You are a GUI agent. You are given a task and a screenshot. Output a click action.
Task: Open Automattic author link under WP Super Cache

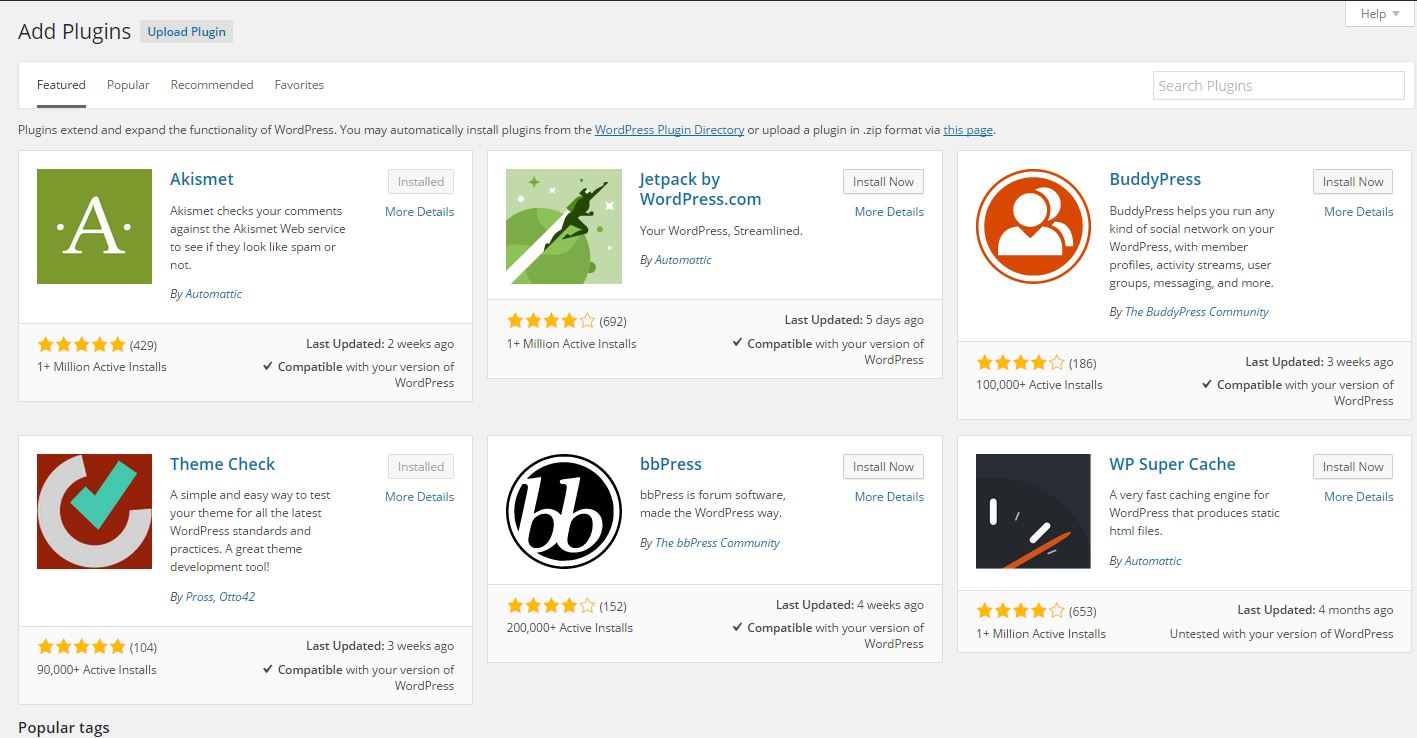click(1153, 561)
